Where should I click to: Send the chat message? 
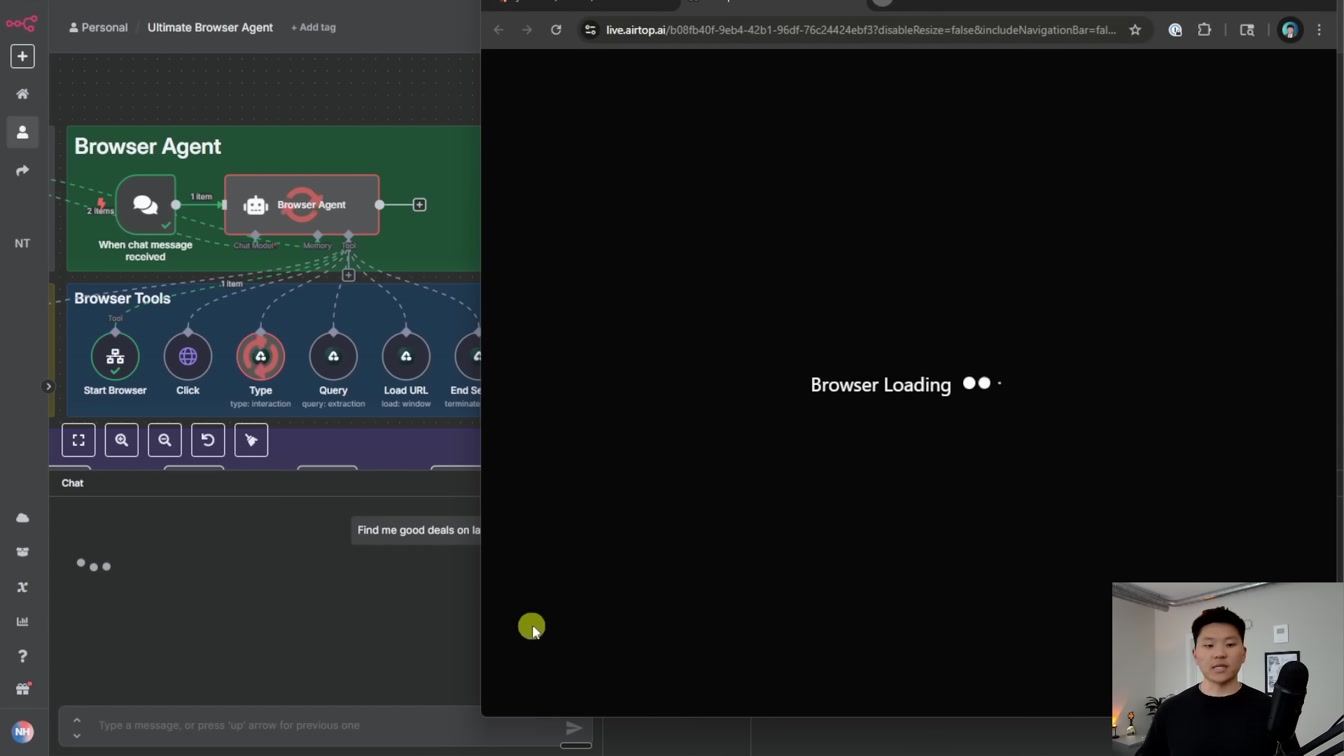(574, 728)
